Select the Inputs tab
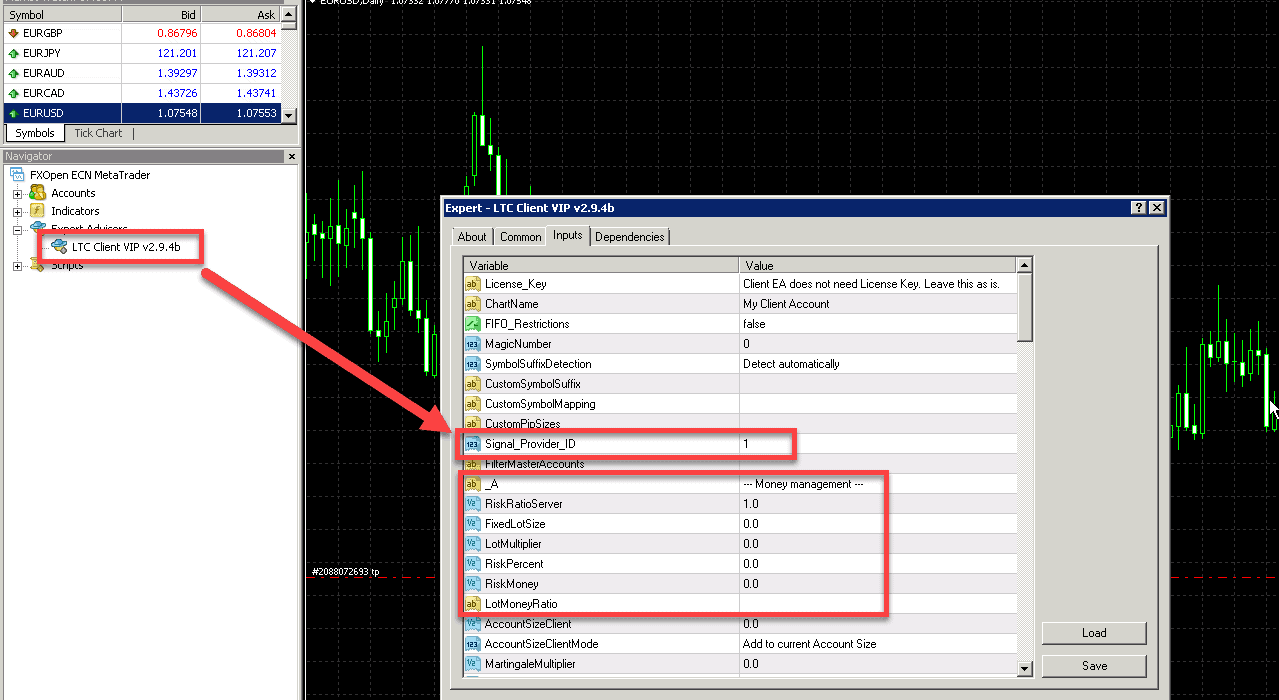Screen dimensions: 1279x700 pyautogui.click(x=568, y=235)
